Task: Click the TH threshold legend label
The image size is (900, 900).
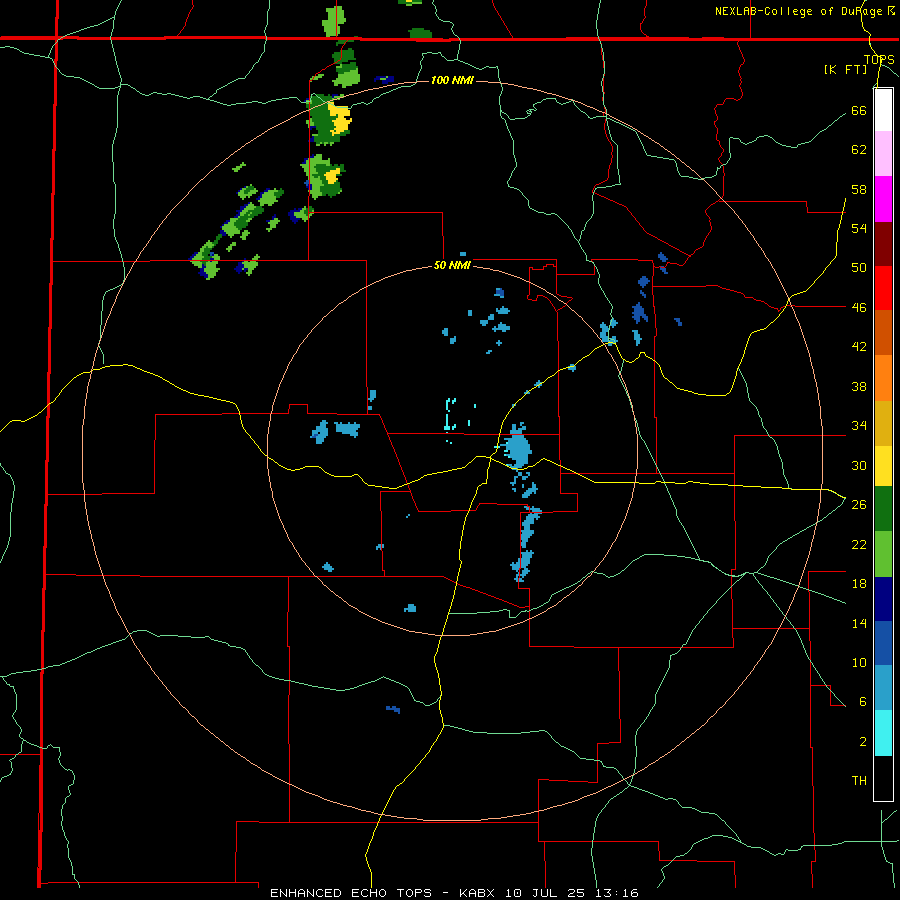Action: click(x=859, y=781)
